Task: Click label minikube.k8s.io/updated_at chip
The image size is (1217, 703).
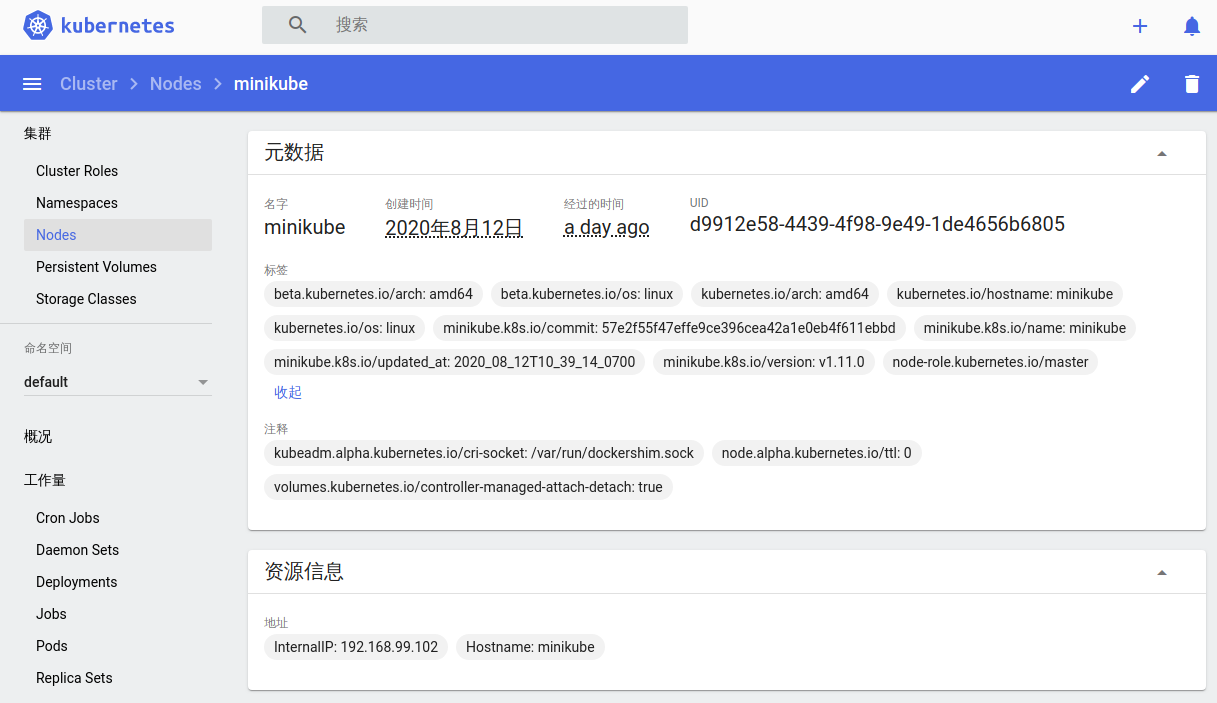Action: coord(455,362)
